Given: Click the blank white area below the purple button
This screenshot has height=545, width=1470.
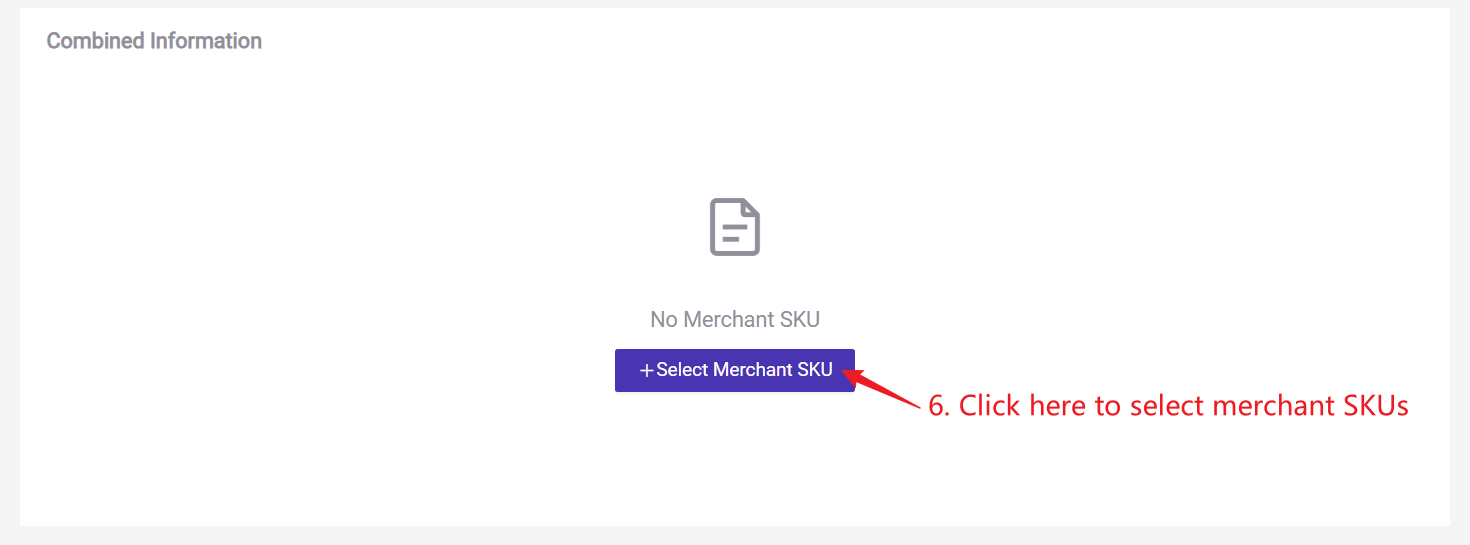Looking at the screenshot, I should [x=735, y=460].
